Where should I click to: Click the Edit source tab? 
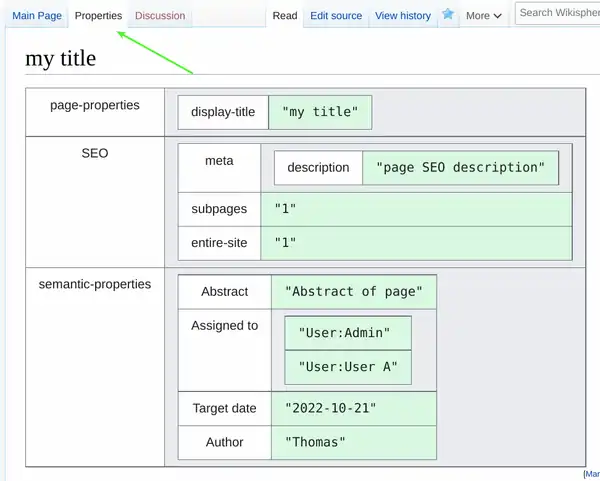(335, 16)
